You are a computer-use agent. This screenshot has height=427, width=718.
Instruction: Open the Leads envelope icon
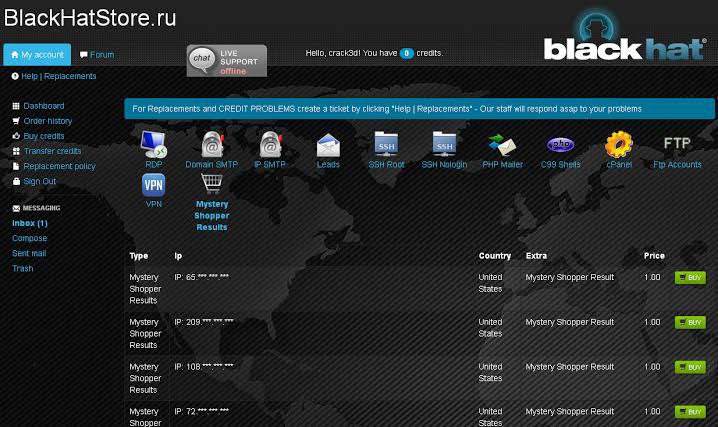tap(328, 145)
